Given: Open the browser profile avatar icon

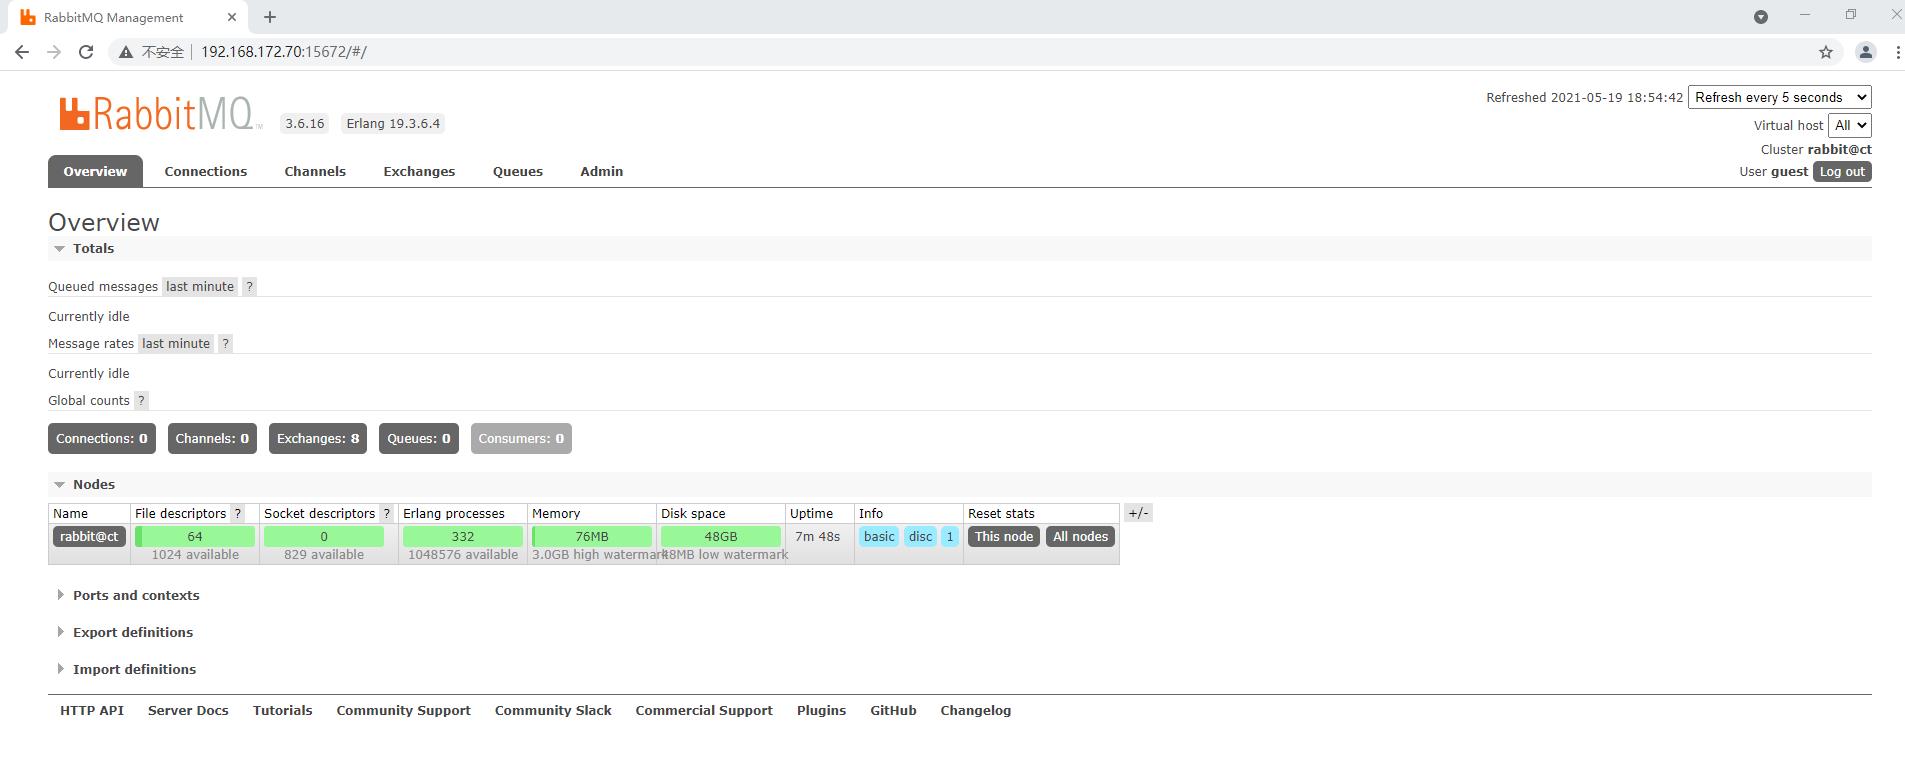Looking at the screenshot, I should 1865,52.
